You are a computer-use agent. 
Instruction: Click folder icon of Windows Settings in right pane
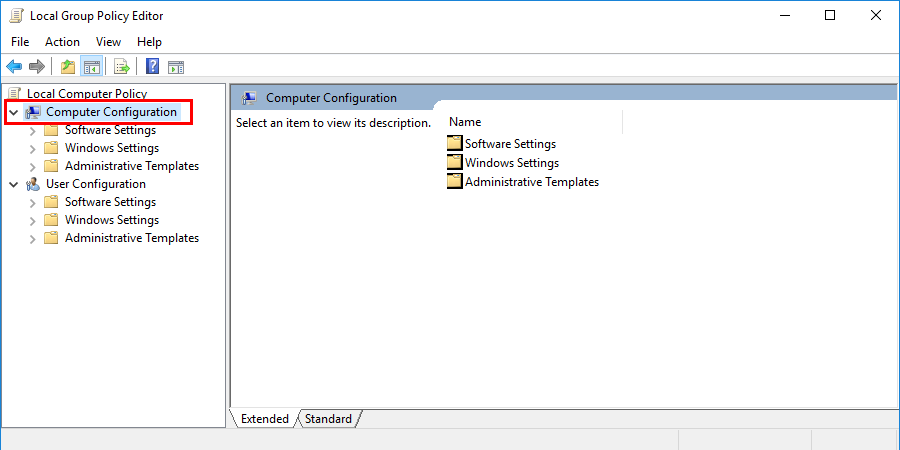click(x=455, y=162)
